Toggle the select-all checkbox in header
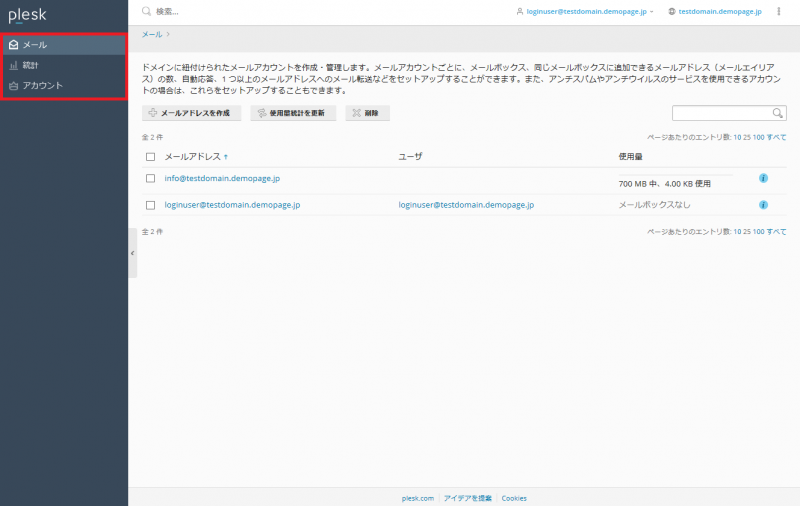The height and width of the screenshot is (506, 800). click(x=150, y=156)
